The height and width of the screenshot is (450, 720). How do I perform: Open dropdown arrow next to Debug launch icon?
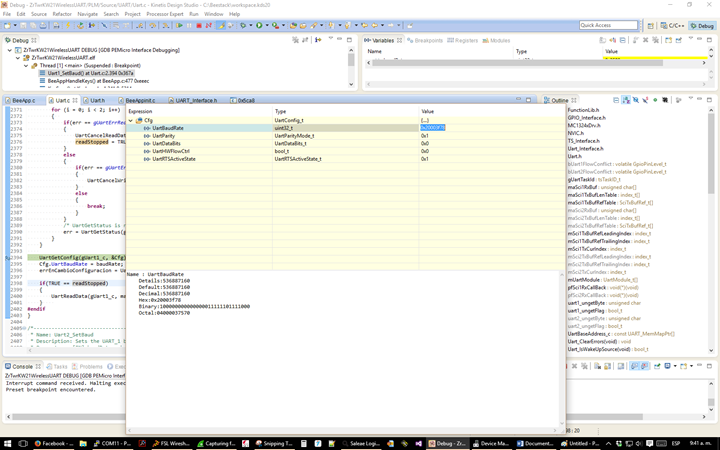[251, 26]
